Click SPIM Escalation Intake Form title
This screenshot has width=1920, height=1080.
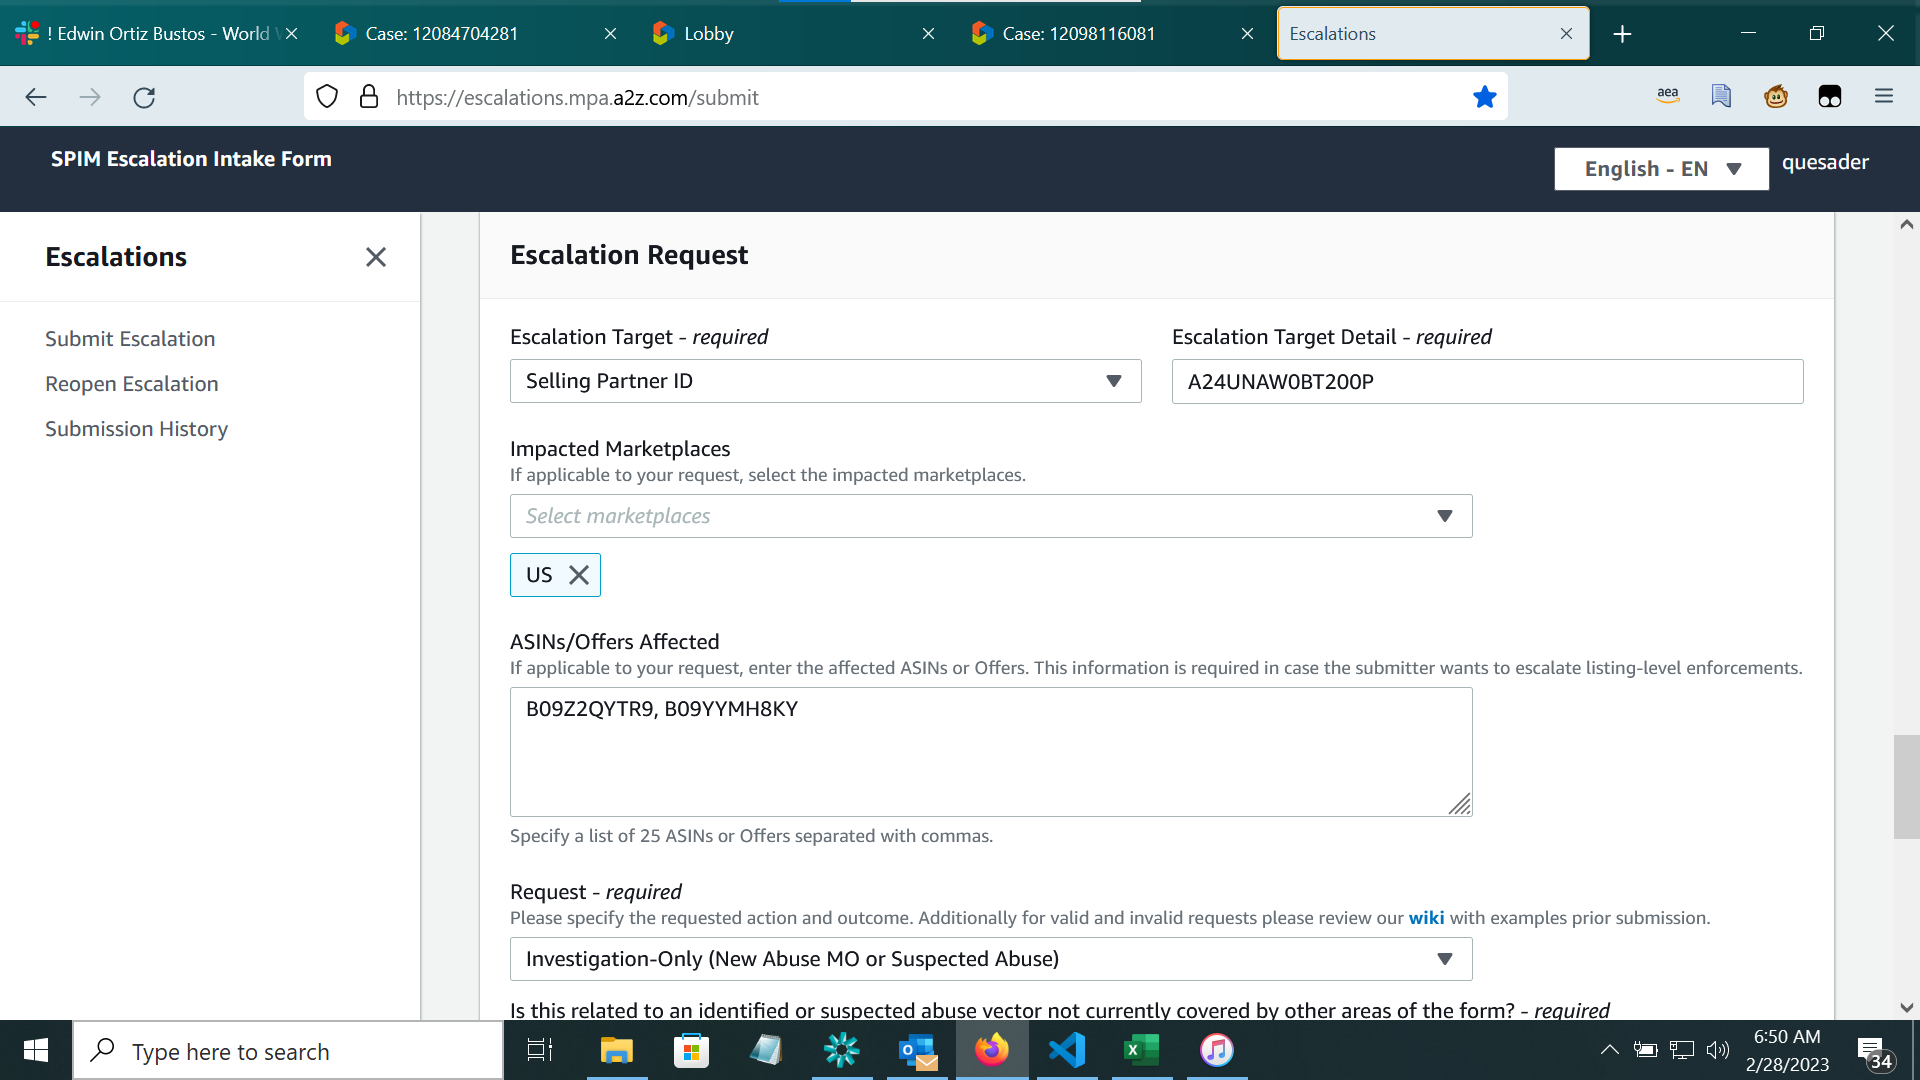click(x=191, y=159)
